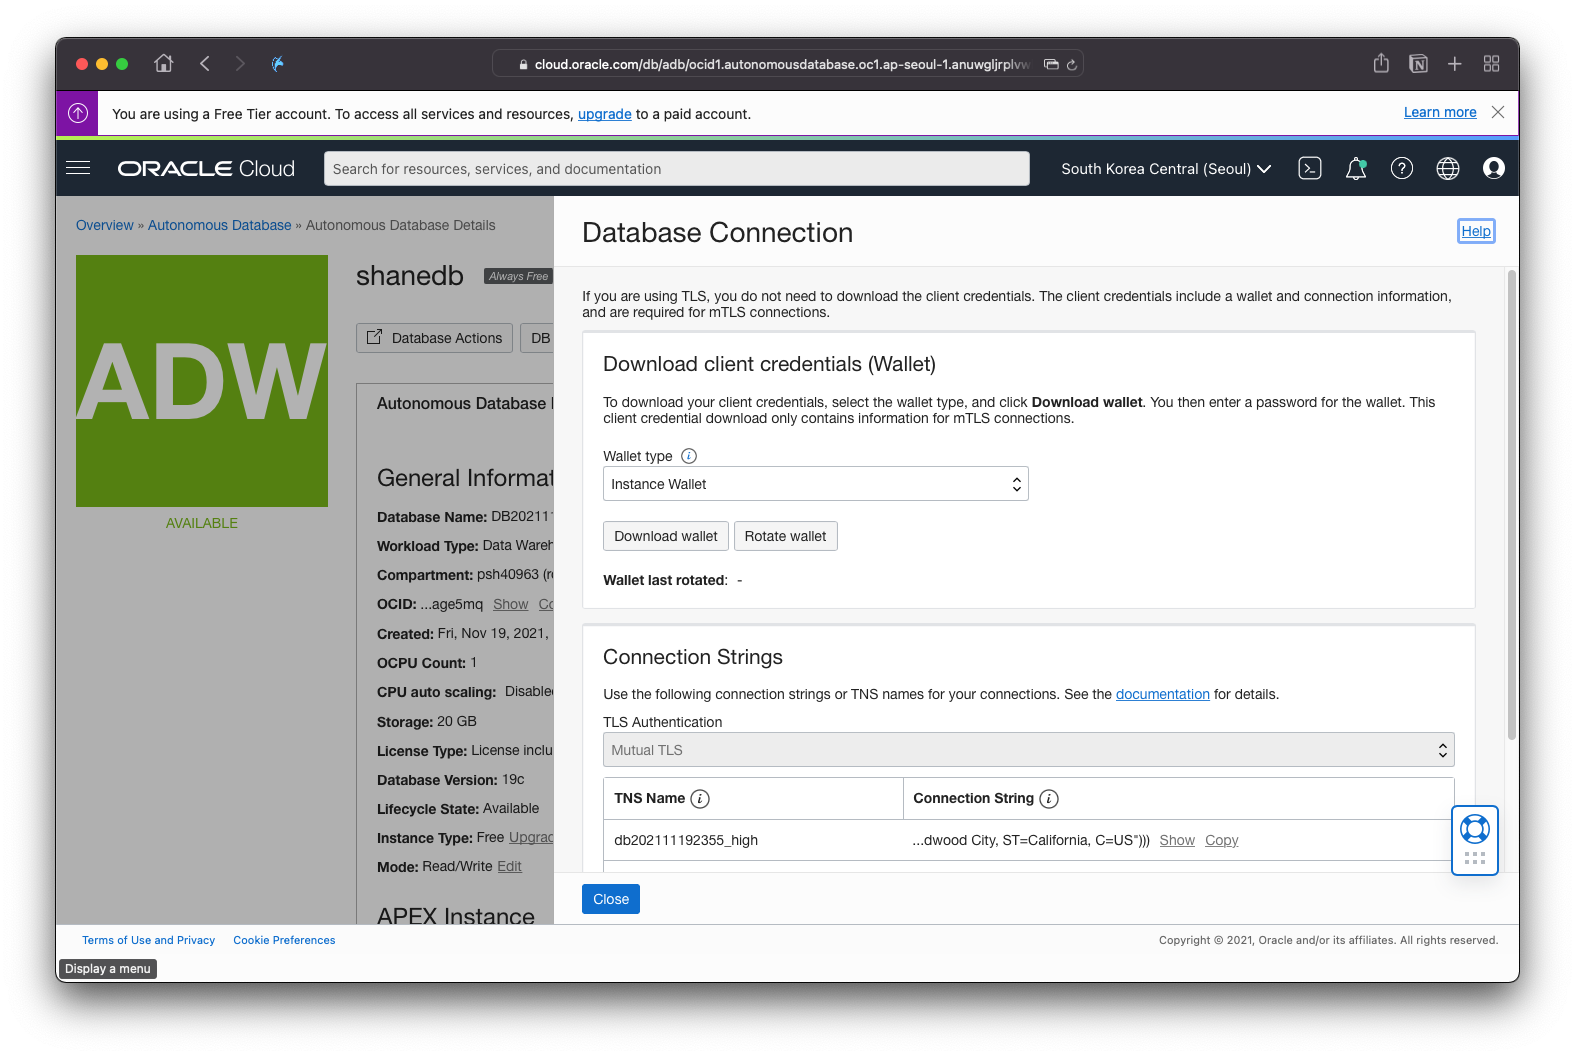Click Database Actions button

click(434, 338)
